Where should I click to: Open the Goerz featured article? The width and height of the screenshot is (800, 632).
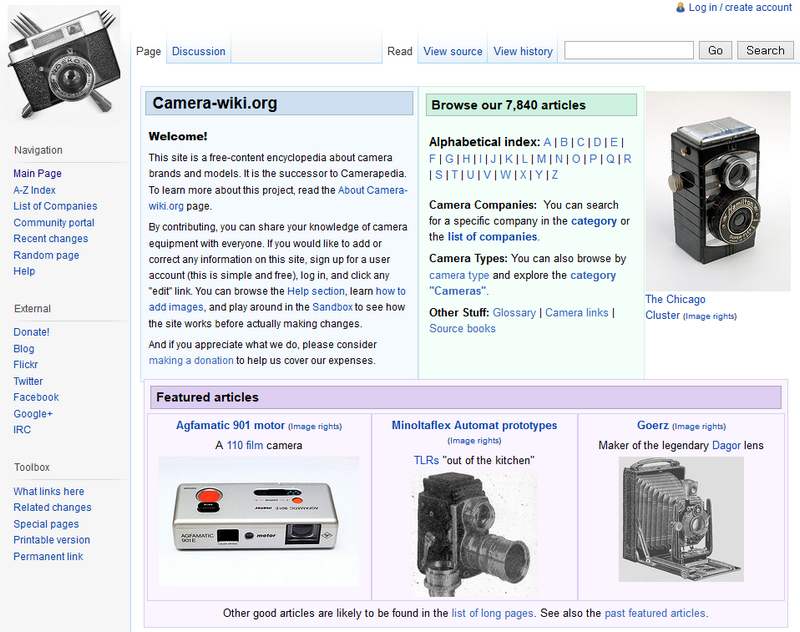(653, 425)
